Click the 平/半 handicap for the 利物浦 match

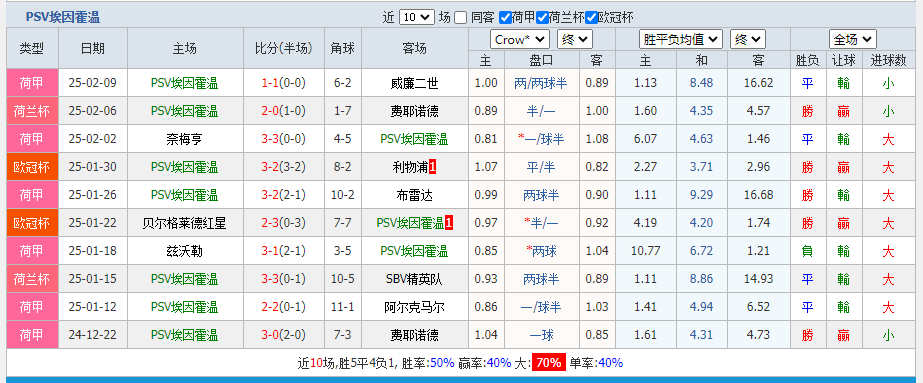coord(541,167)
